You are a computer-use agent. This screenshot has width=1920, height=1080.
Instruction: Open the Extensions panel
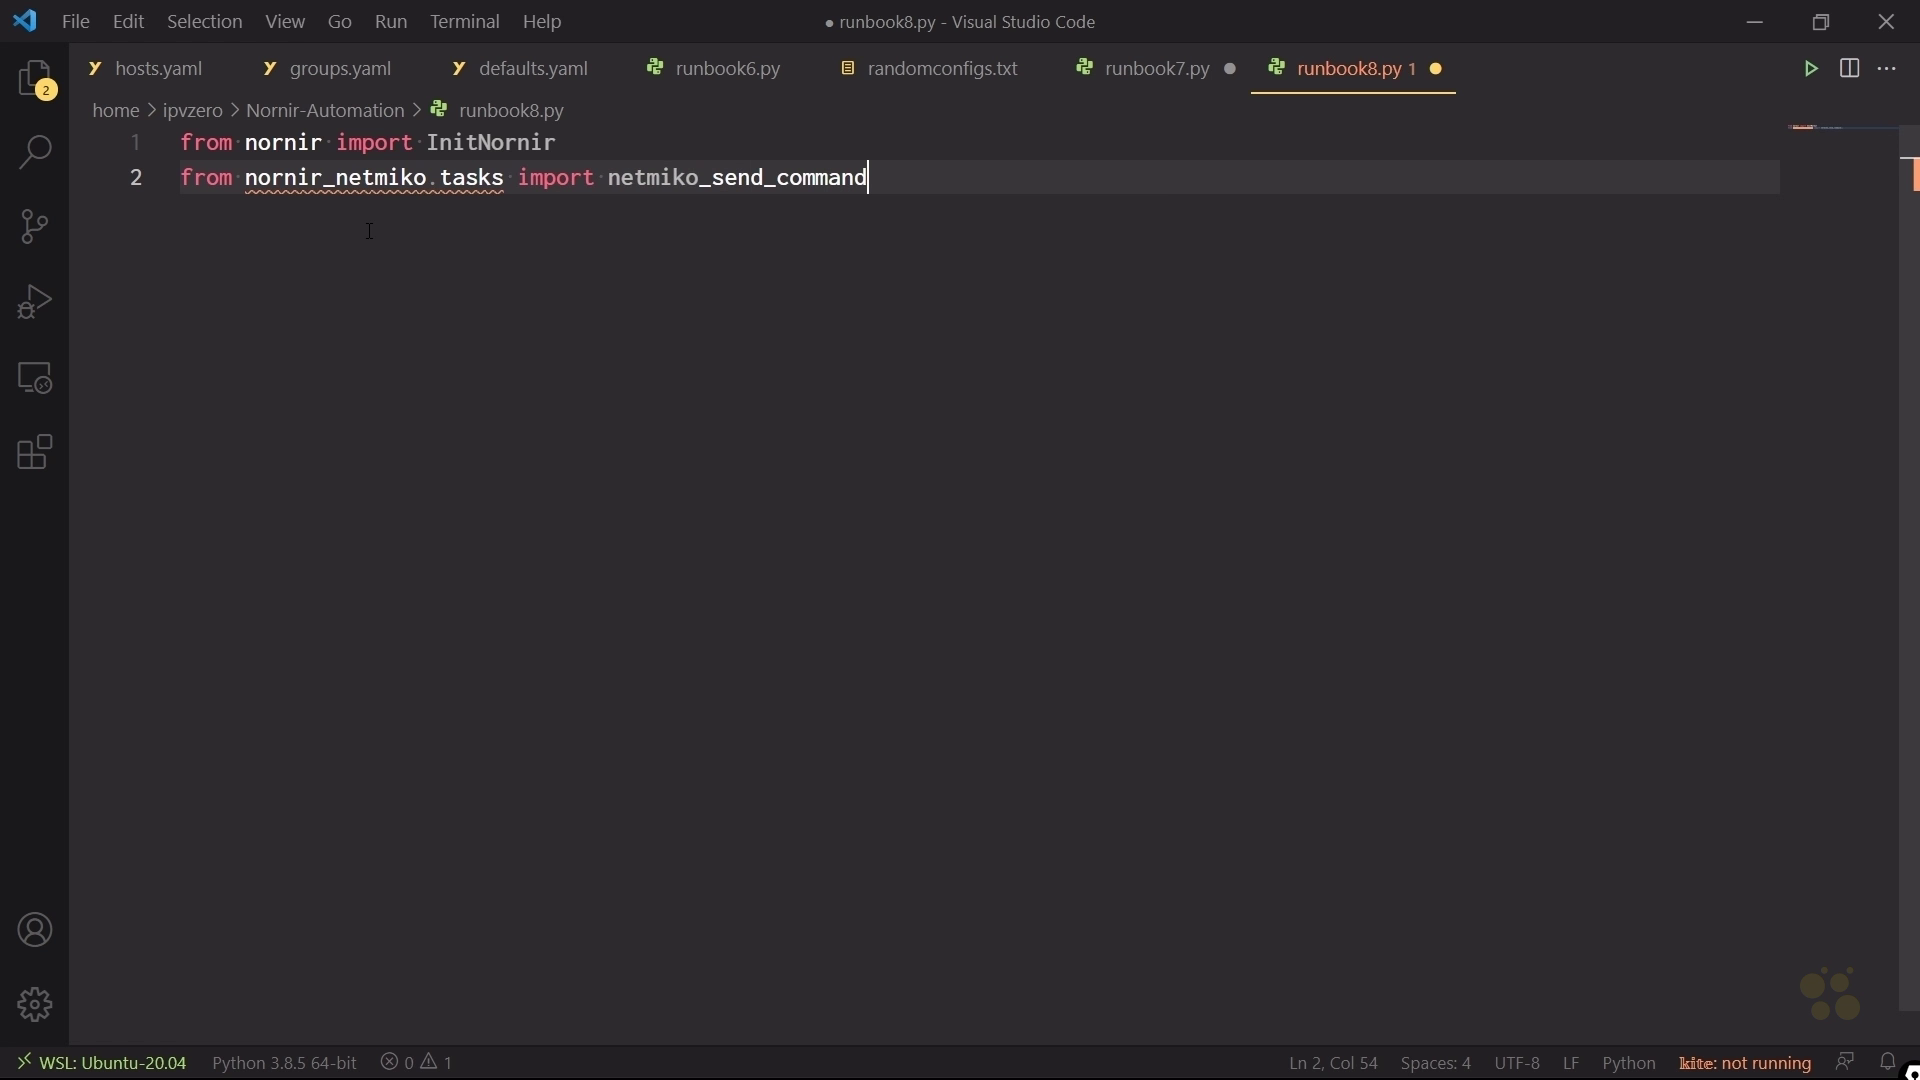point(35,453)
